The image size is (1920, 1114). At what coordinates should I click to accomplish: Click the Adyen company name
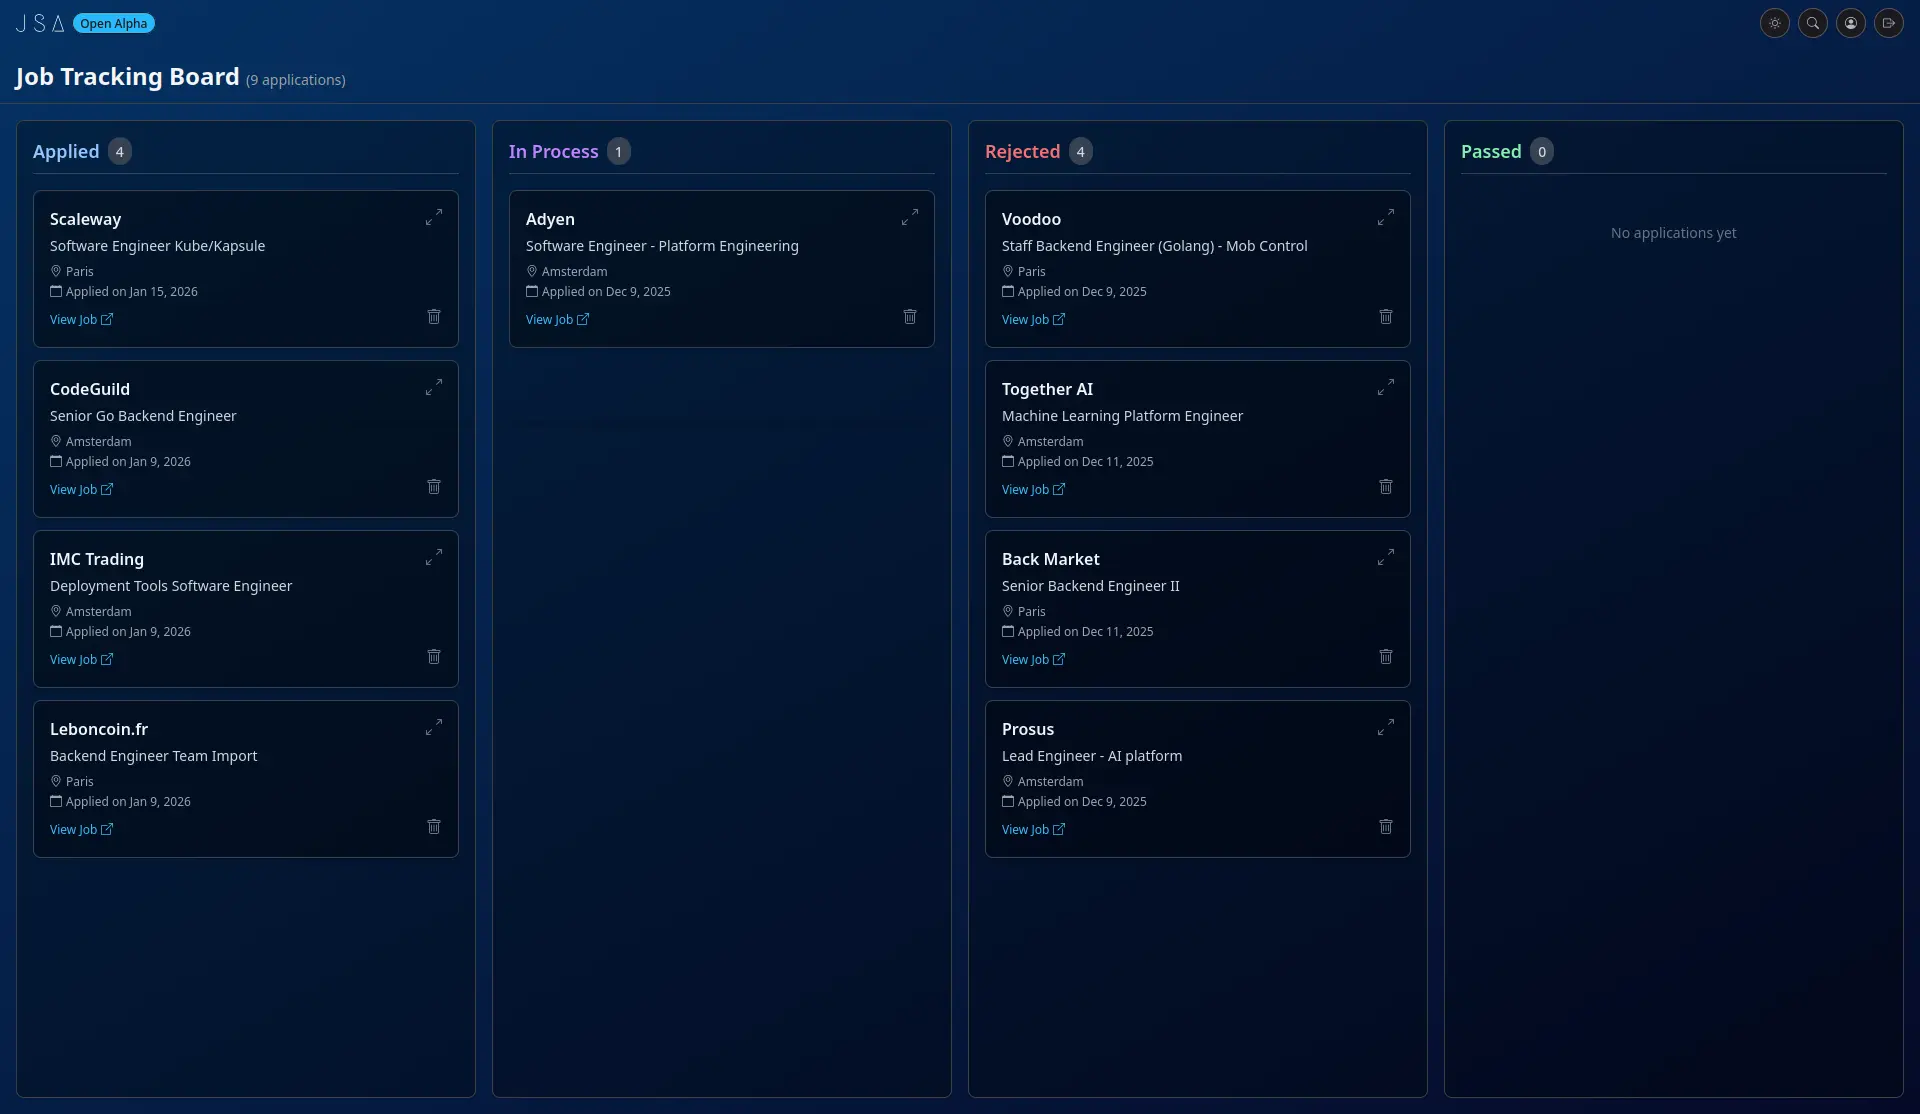point(550,219)
